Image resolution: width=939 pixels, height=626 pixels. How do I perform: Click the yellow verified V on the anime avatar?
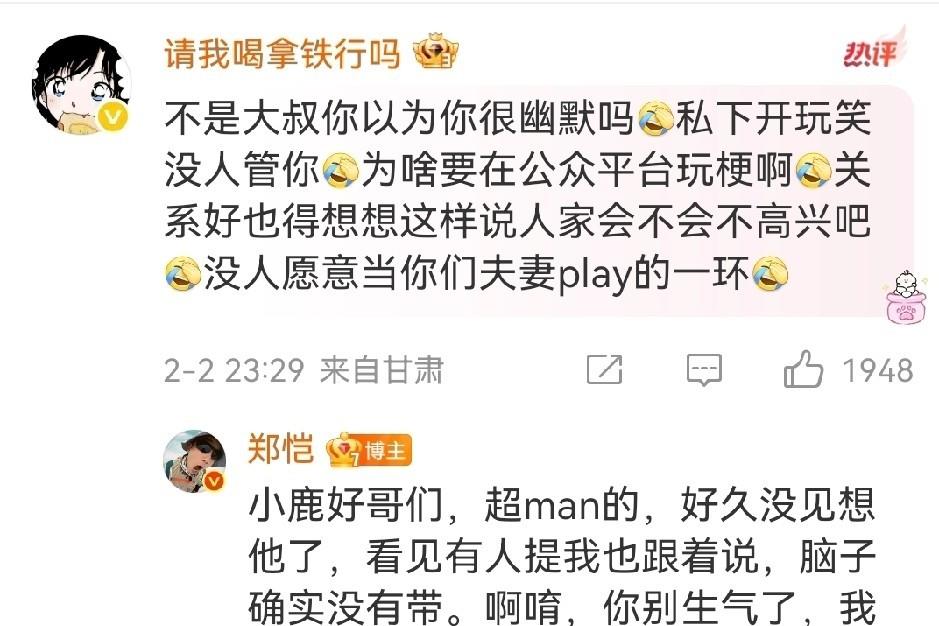(112, 117)
